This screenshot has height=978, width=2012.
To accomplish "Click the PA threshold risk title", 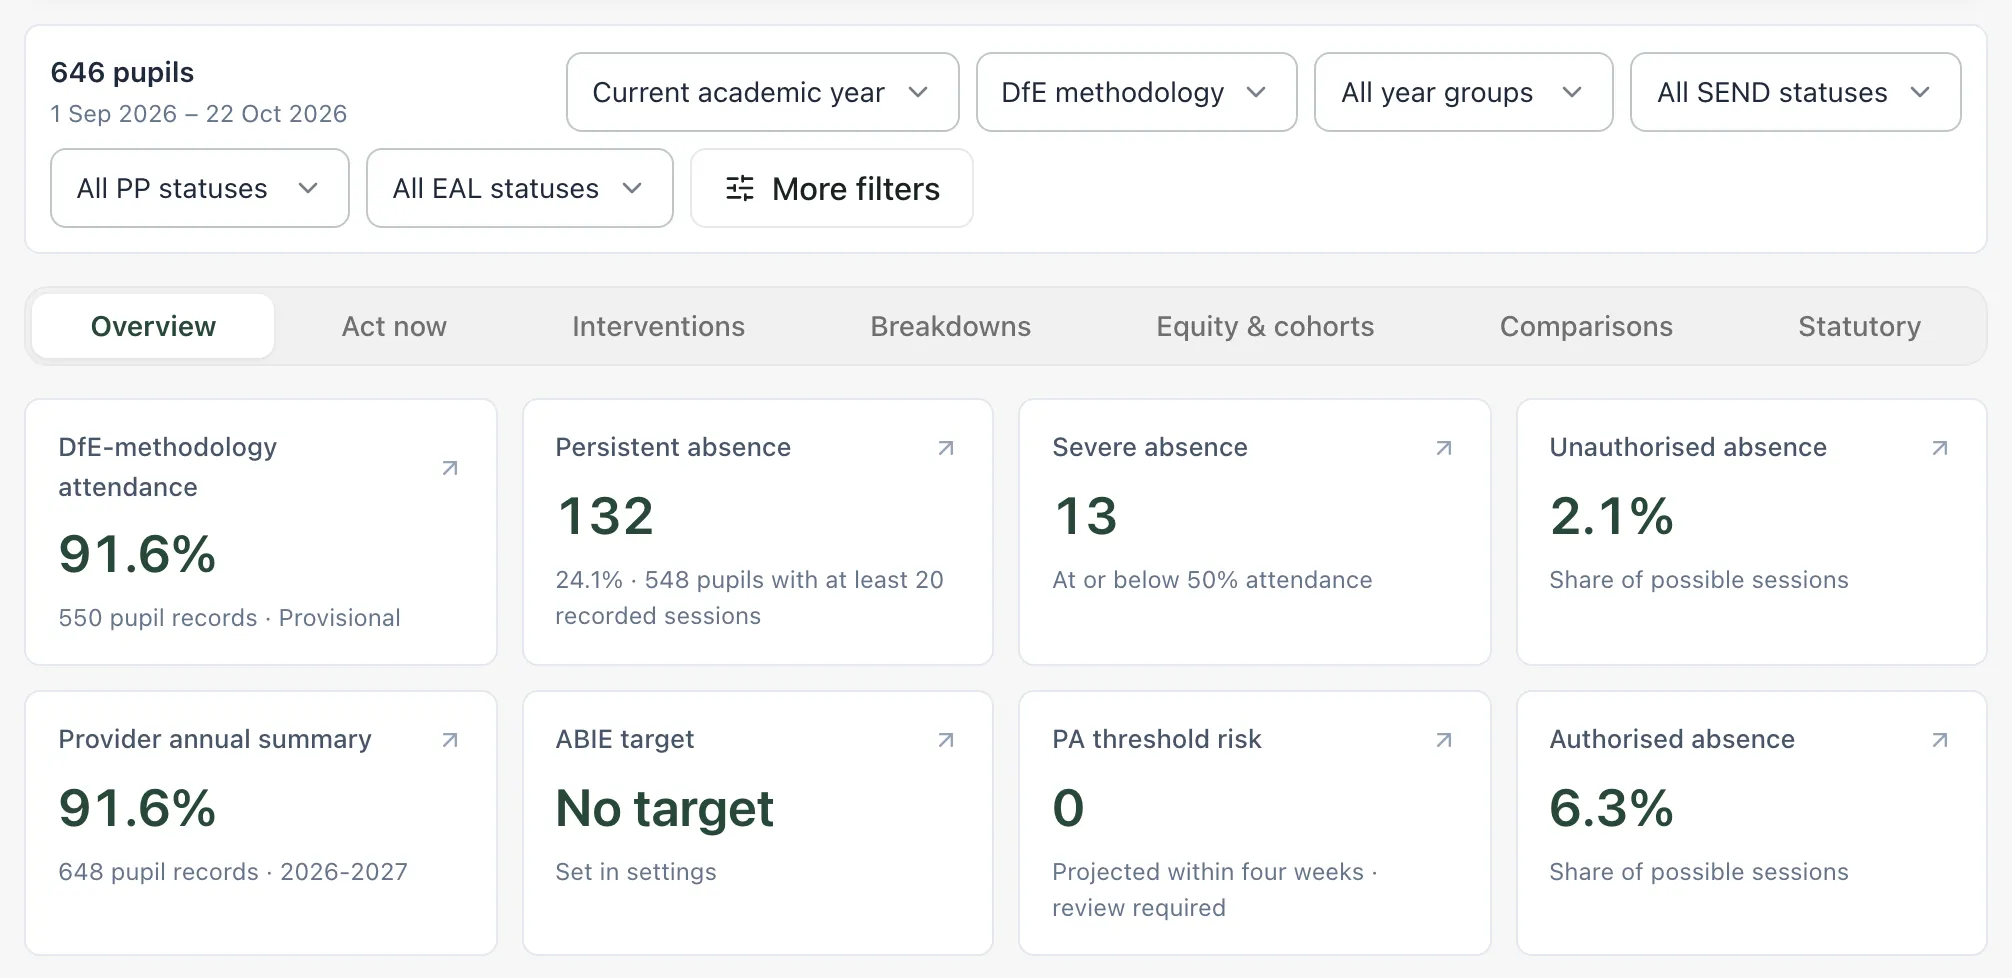I will [1157, 739].
